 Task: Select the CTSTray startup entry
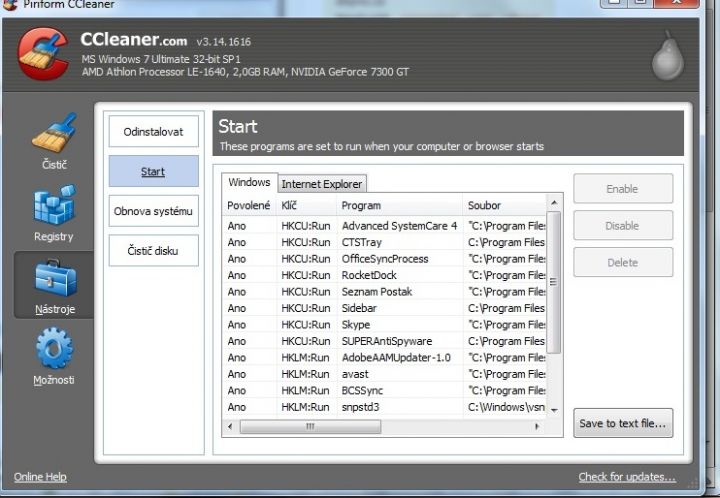385,242
